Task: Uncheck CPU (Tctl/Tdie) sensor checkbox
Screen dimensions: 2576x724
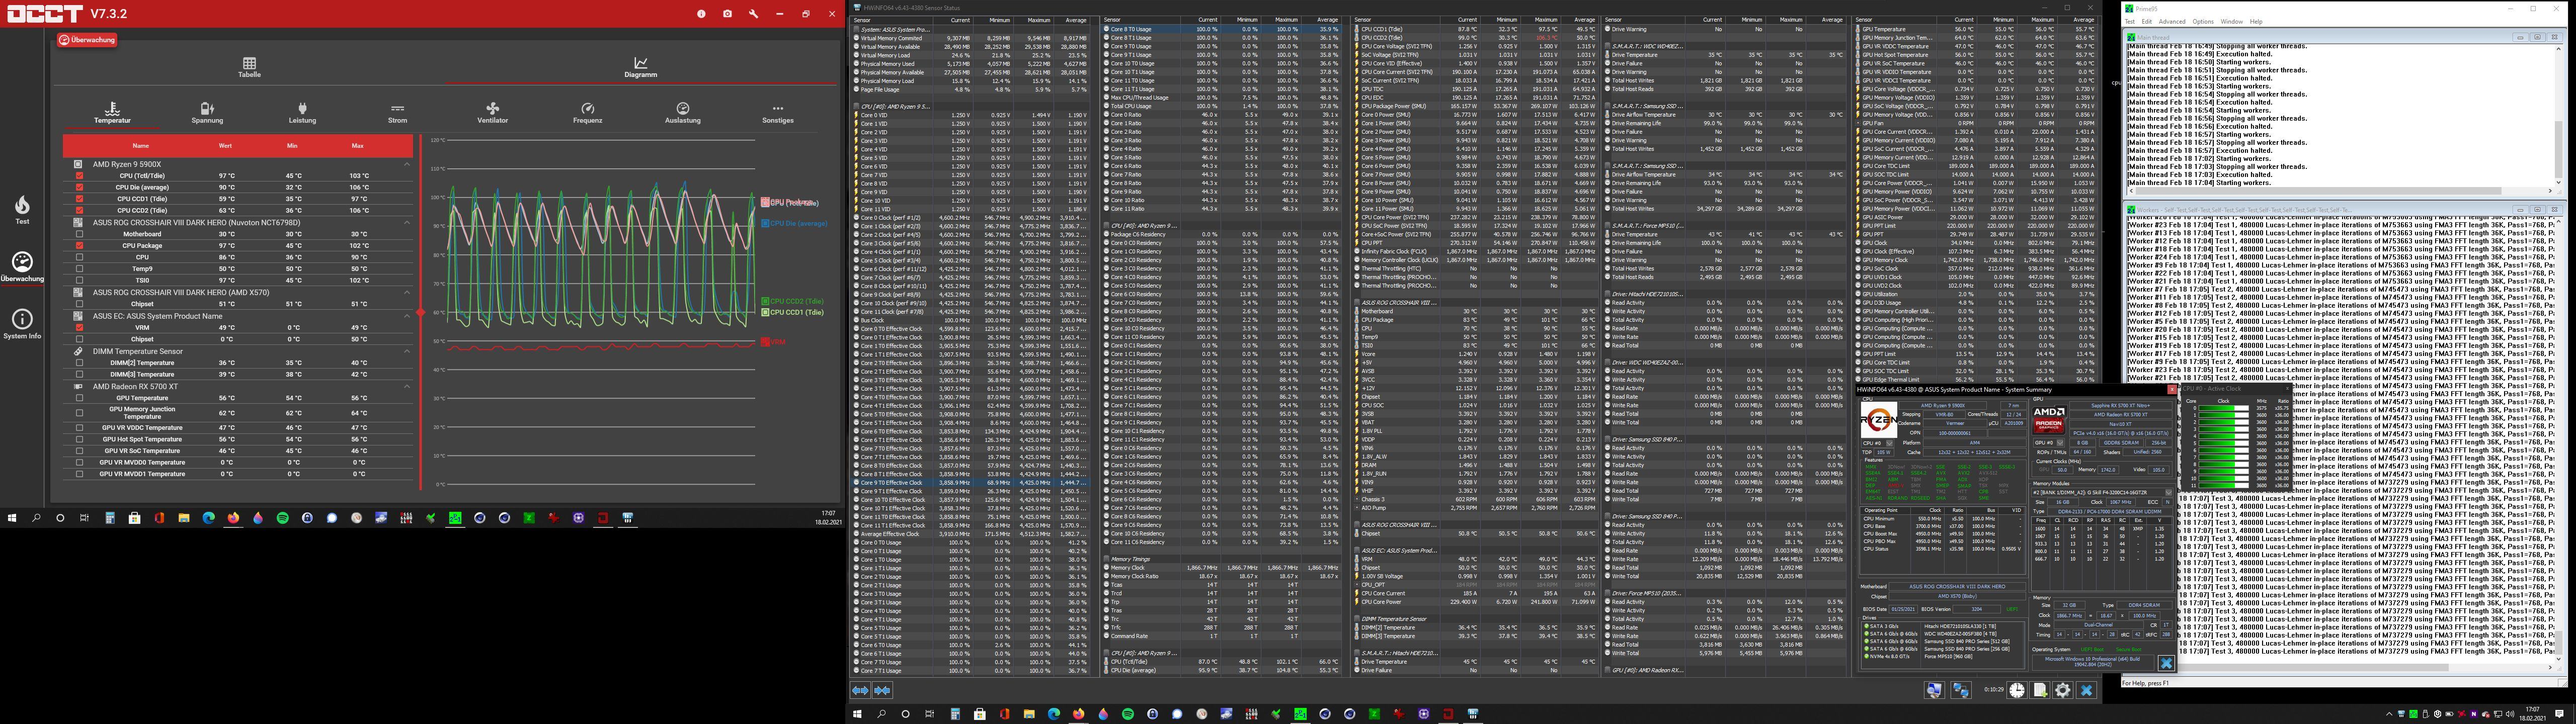Action: [x=79, y=176]
